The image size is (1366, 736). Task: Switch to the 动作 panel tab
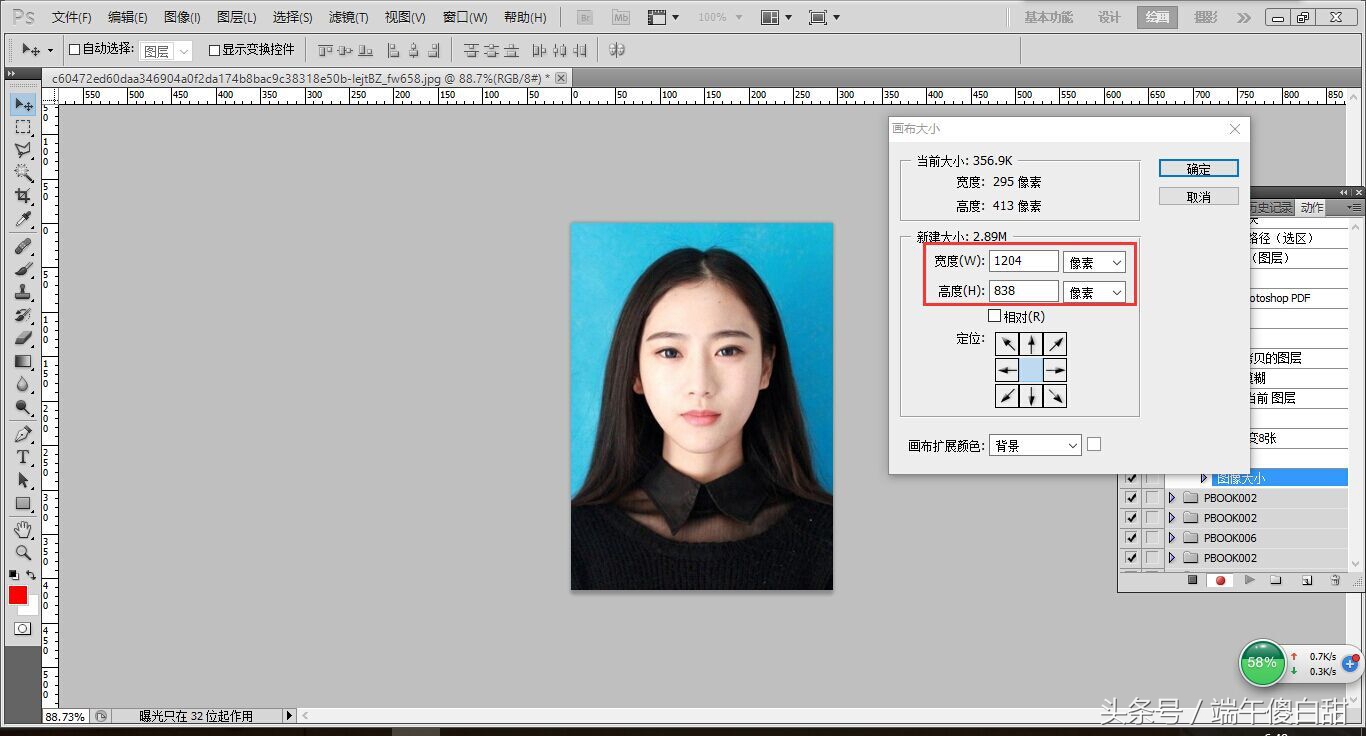tap(1312, 208)
